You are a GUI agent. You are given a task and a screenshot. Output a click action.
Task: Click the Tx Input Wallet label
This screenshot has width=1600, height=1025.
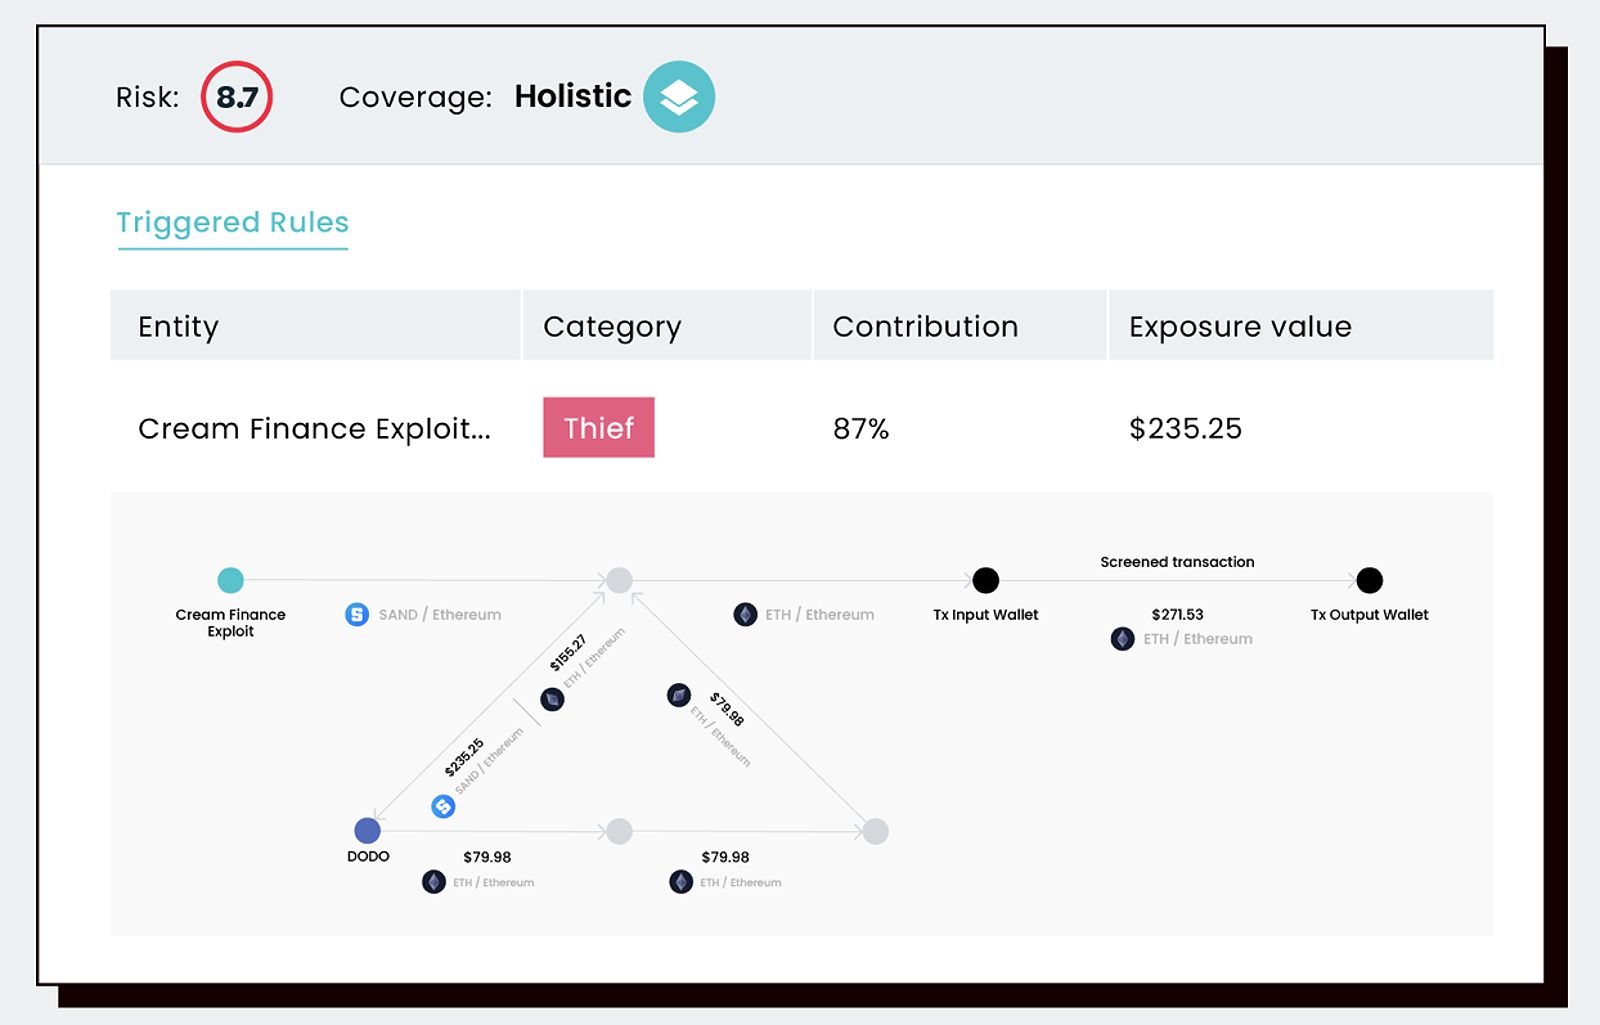[986, 615]
